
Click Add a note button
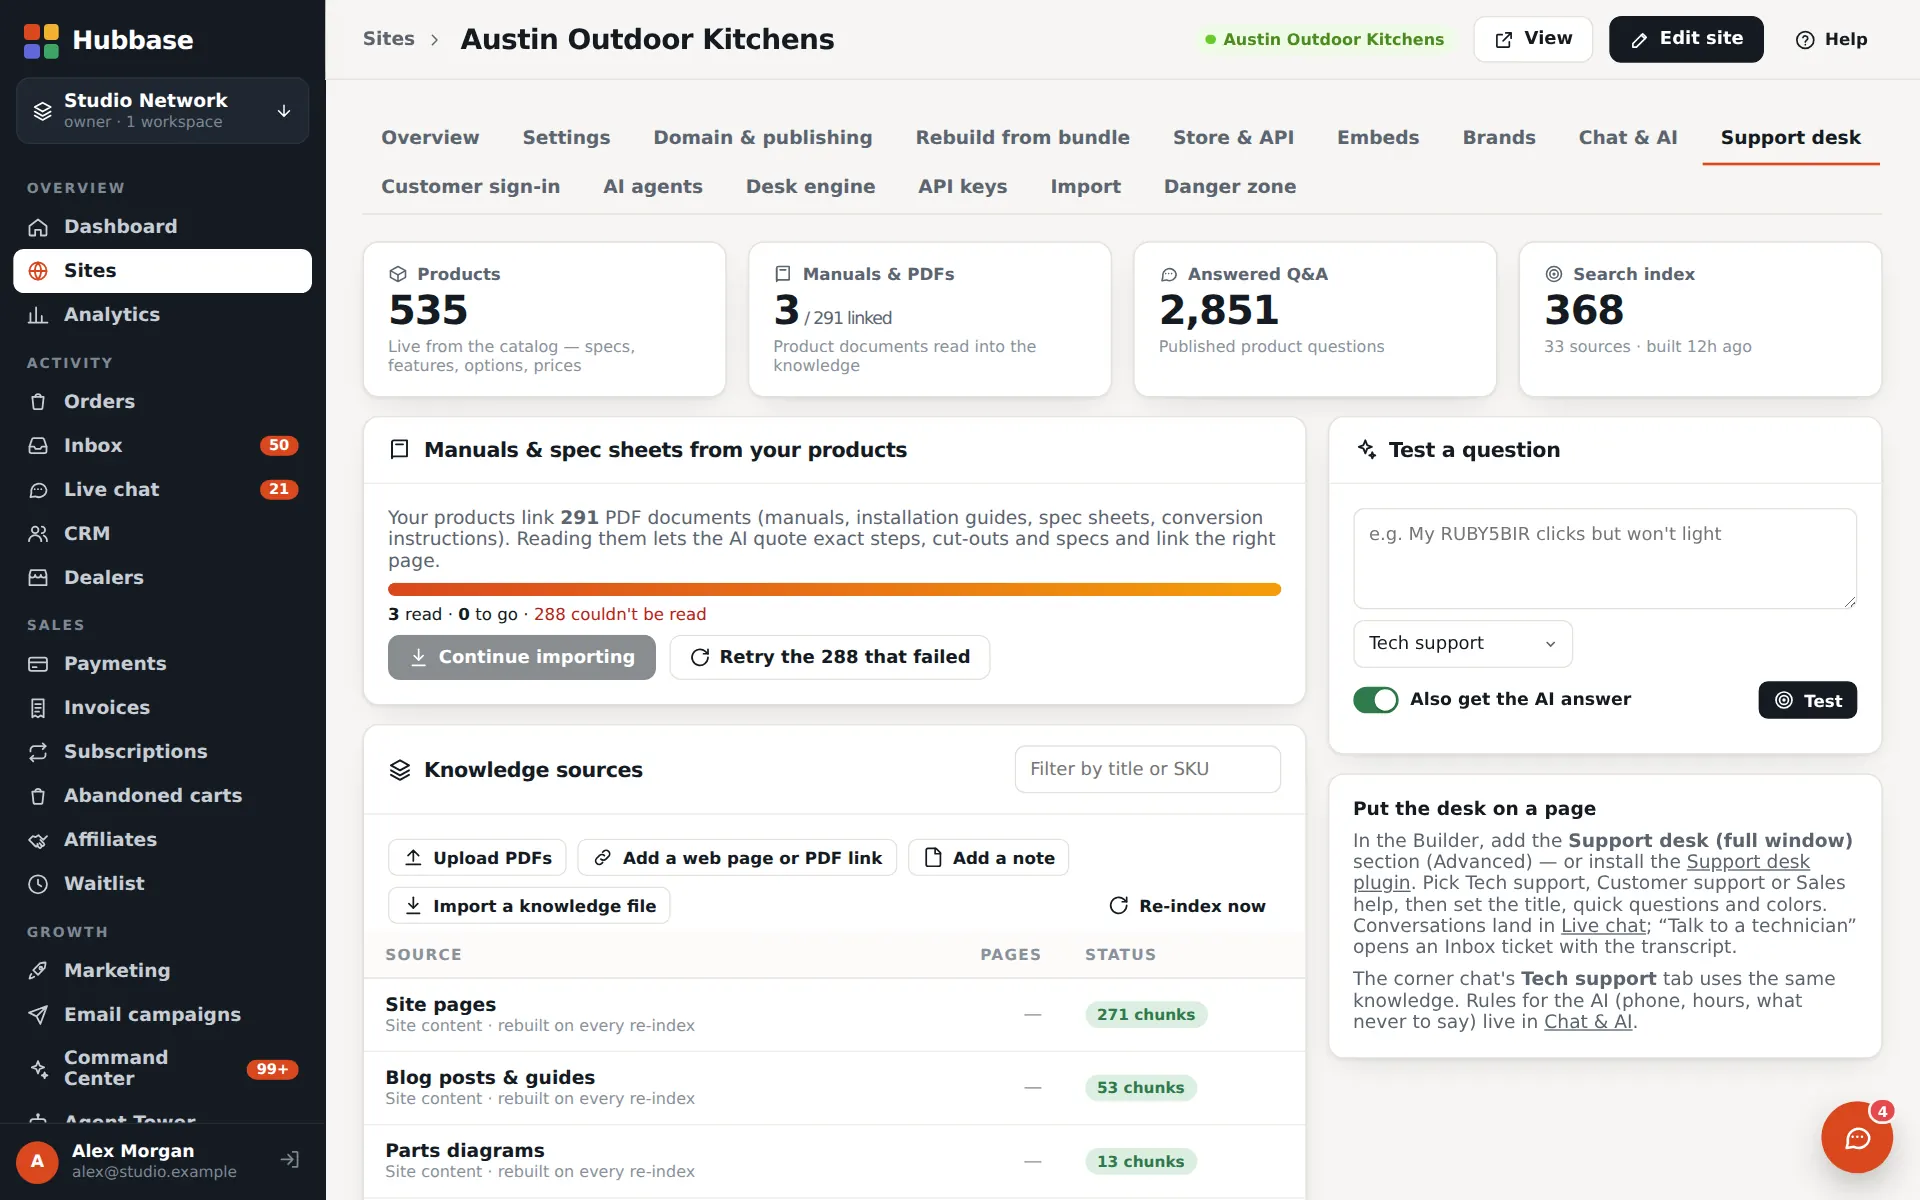pyautogui.click(x=989, y=858)
